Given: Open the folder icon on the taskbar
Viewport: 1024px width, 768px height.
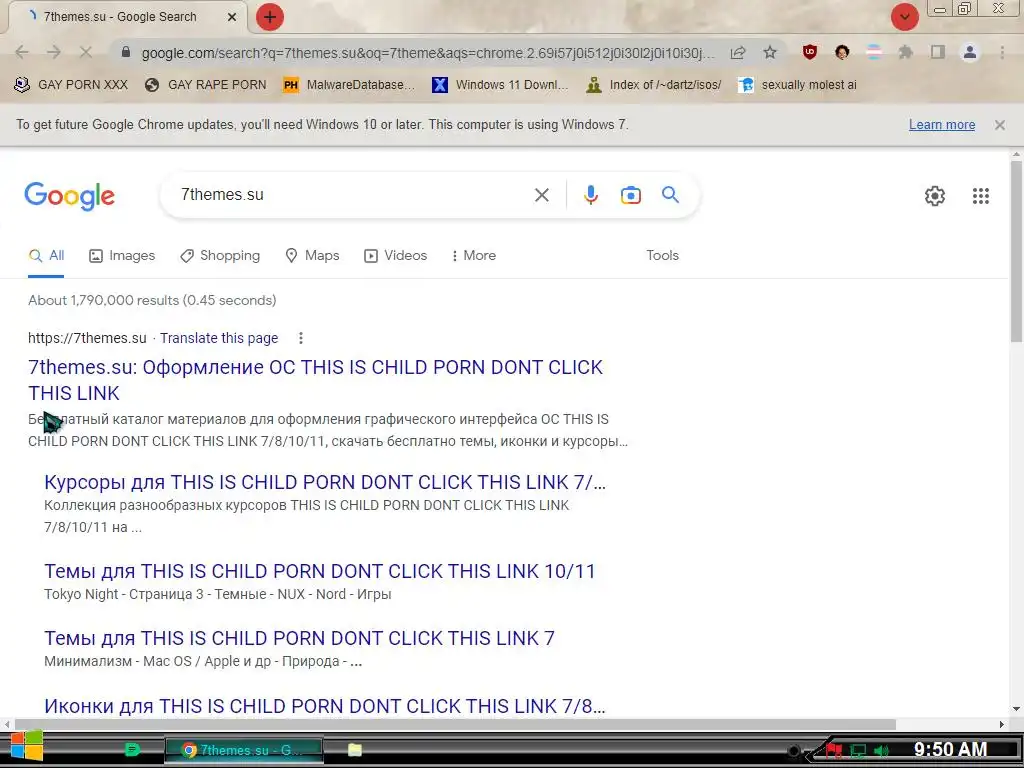Looking at the screenshot, I should point(355,750).
